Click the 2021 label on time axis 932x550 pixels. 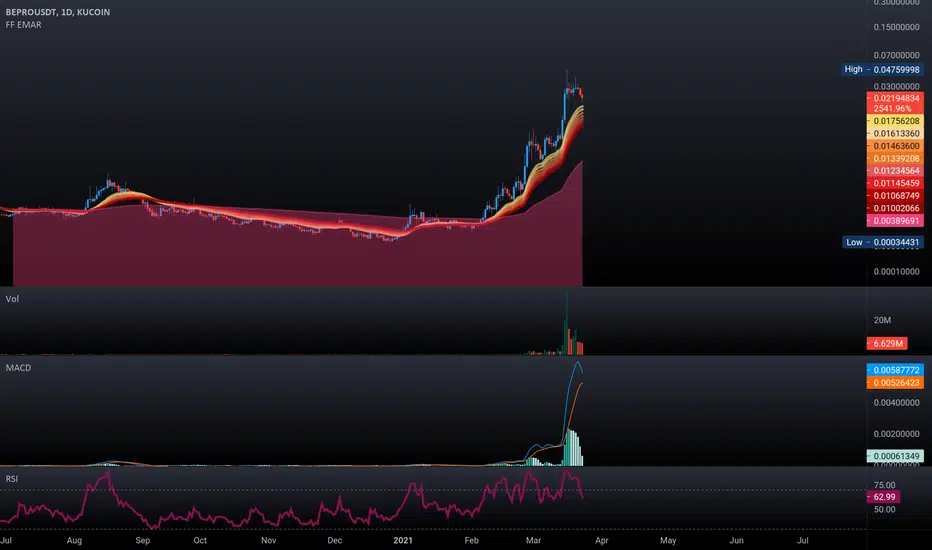coord(403,540)
